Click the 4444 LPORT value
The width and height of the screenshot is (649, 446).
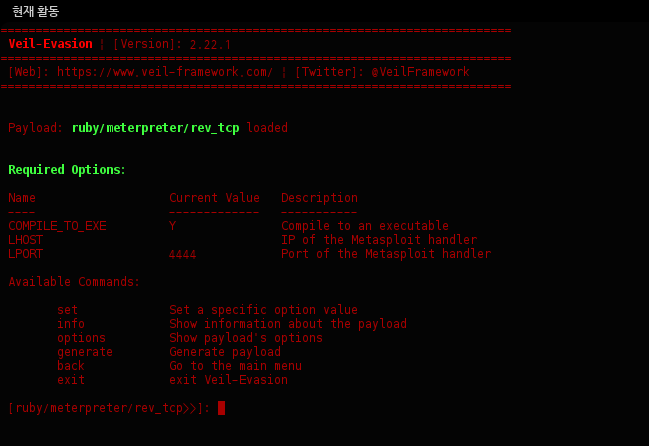click(183, 254)
